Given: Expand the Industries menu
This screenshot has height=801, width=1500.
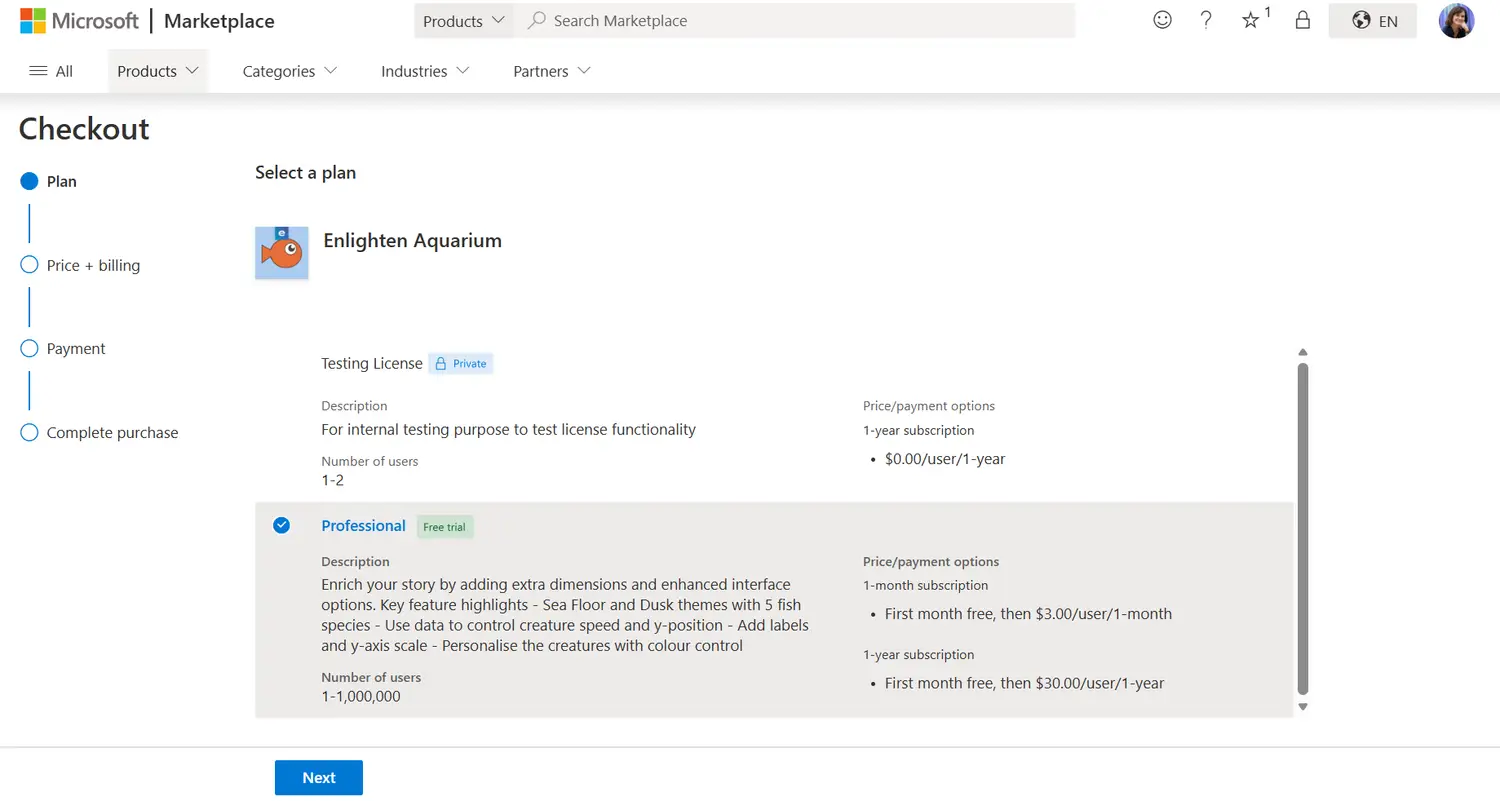Looking at the screenshot, I should [x=424, y=71].
